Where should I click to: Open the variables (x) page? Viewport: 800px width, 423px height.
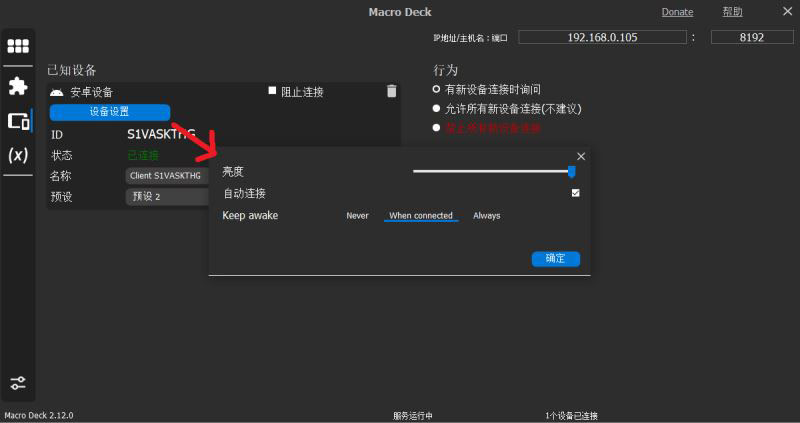tap(18, 155)
